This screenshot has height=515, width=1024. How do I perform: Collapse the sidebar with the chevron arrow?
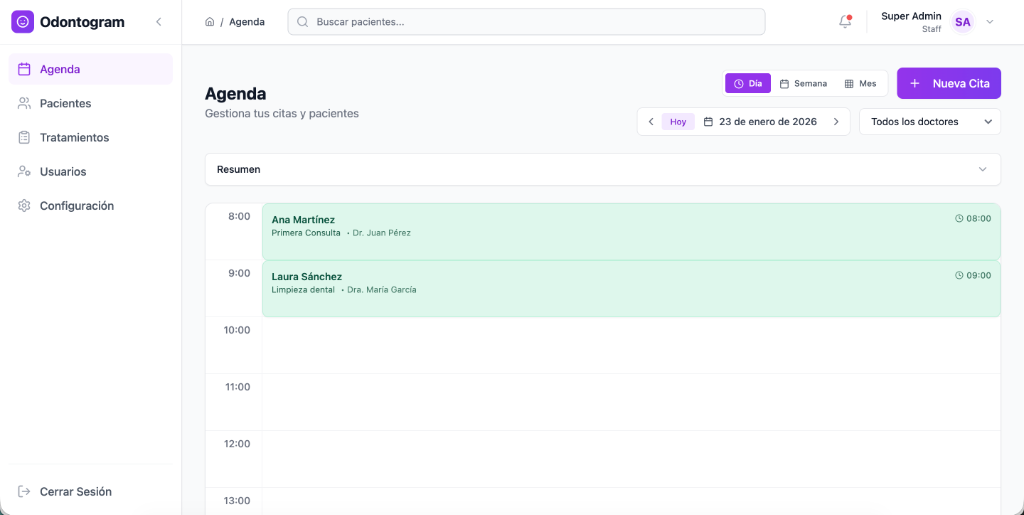tap(158, 22)
